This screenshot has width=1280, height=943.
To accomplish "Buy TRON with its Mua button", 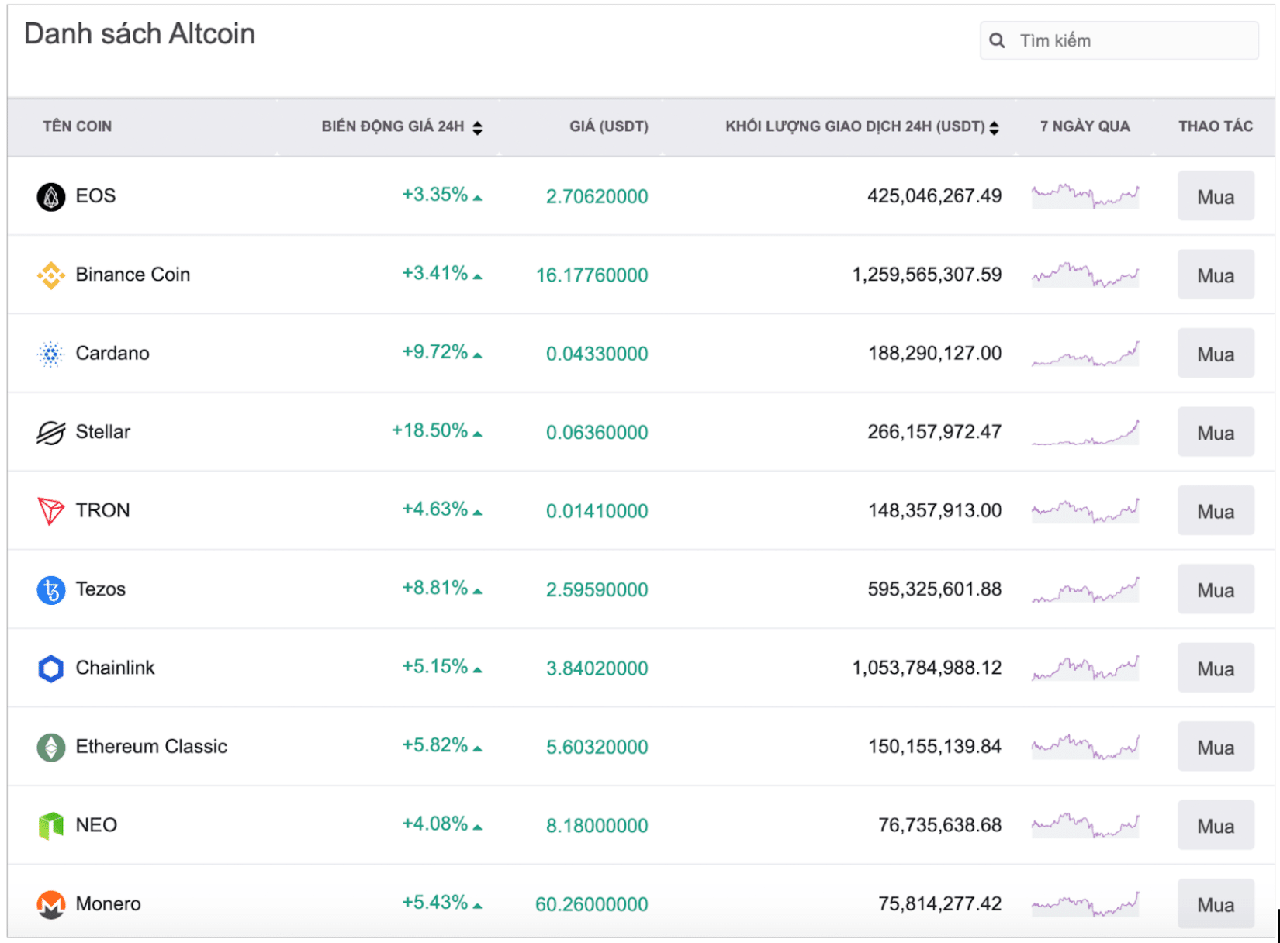I will tap(1216, 511).
